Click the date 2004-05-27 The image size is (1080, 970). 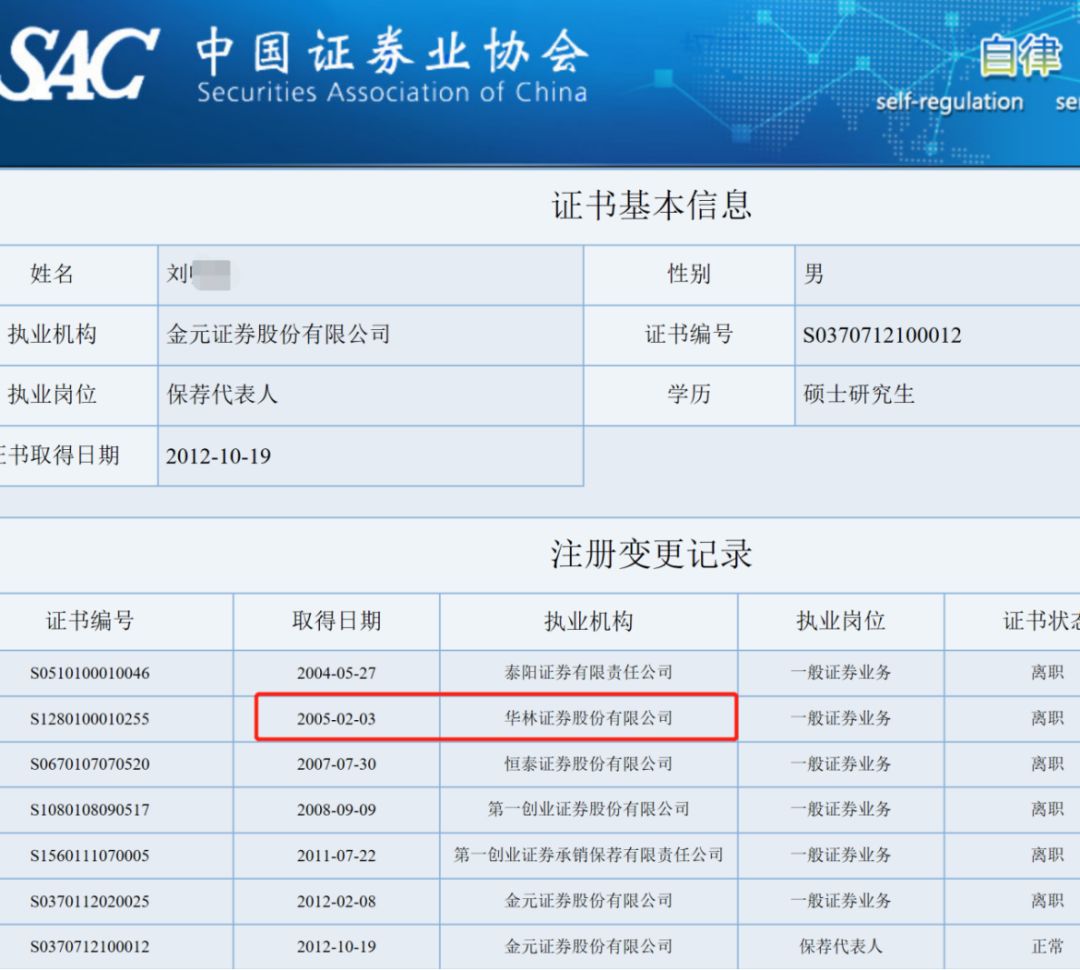336,673
